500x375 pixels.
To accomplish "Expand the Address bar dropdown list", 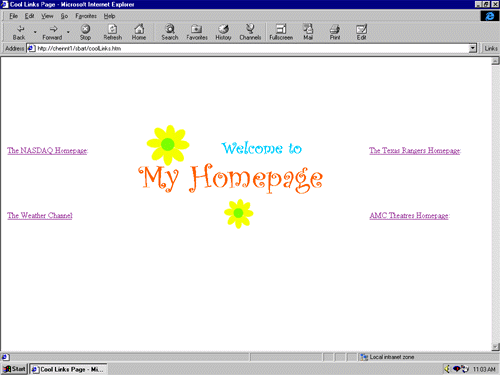I will [472, 48].
